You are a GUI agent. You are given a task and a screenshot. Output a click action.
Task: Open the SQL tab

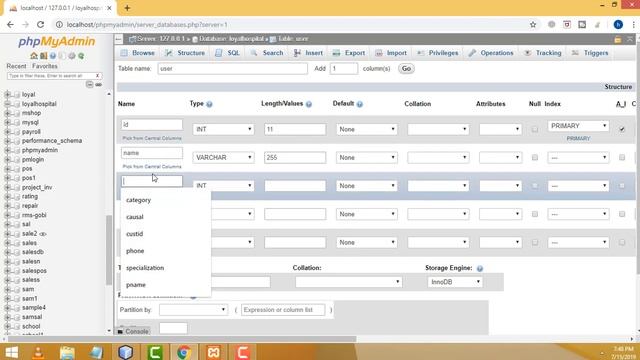228,53
